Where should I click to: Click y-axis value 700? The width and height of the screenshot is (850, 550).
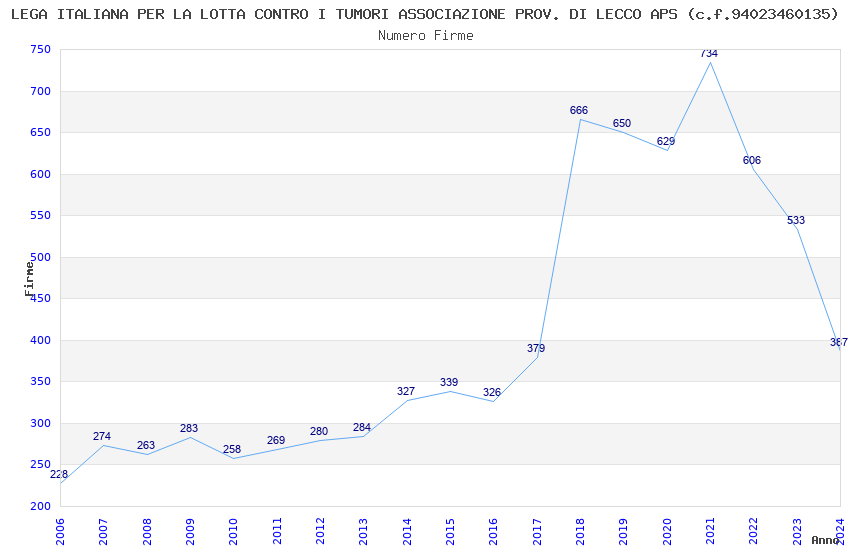(x=40, y=91)
